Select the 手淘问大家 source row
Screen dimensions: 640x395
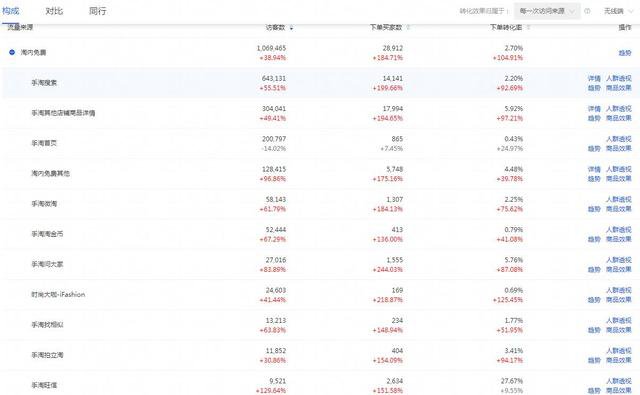point(320,264)
